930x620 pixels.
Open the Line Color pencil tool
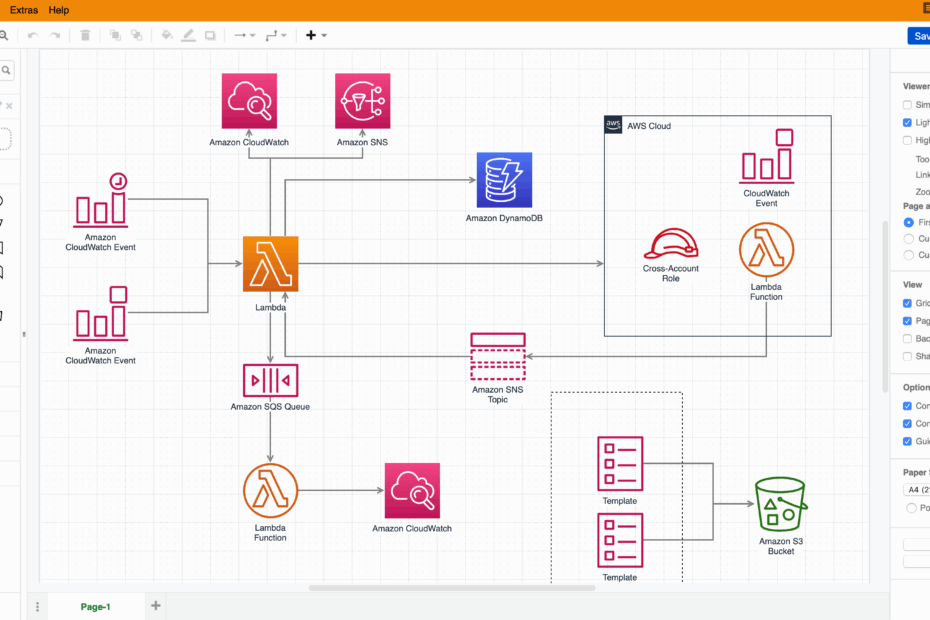(188, 36)
